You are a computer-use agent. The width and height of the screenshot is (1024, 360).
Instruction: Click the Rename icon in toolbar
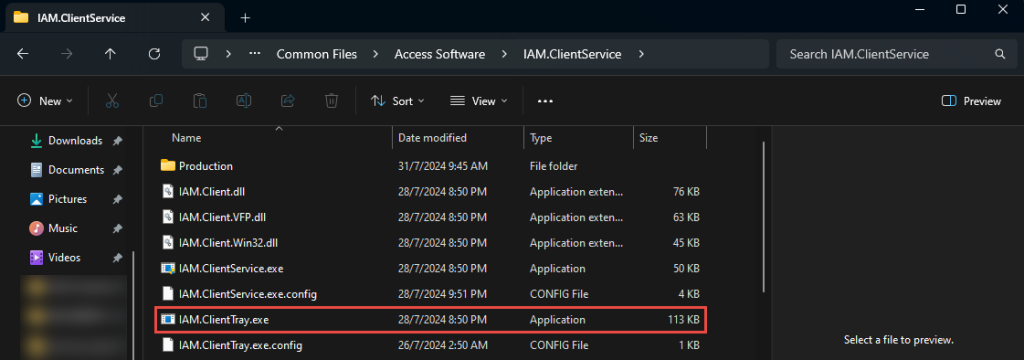(x=244, y=101)
